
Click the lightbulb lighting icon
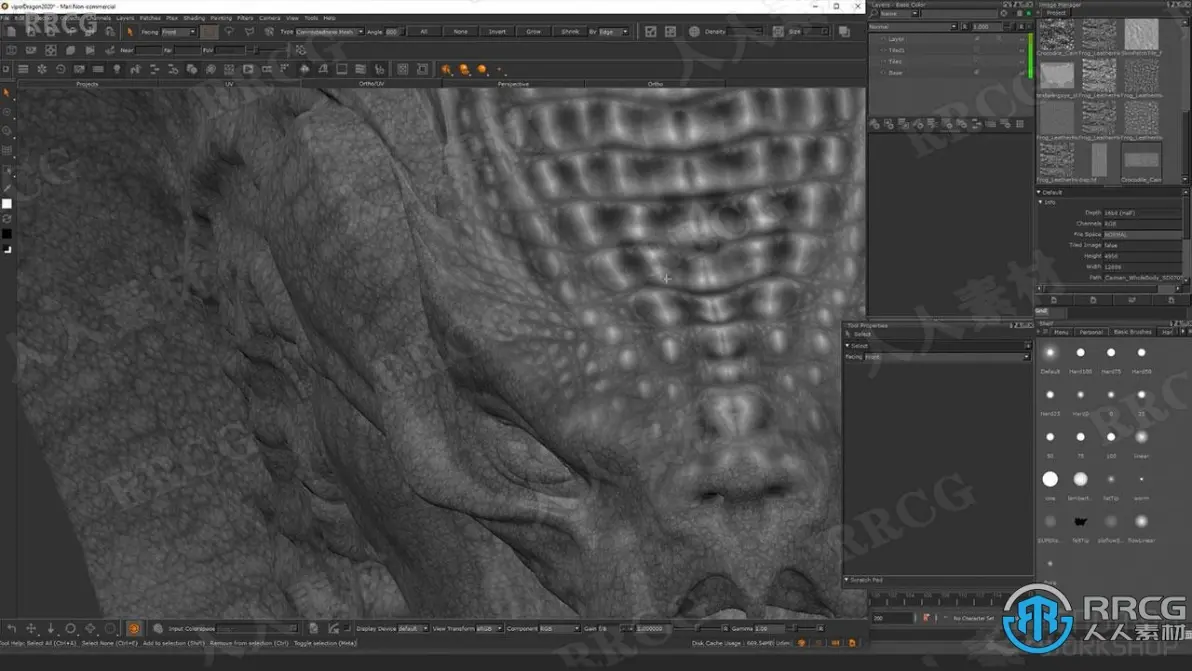116,69
